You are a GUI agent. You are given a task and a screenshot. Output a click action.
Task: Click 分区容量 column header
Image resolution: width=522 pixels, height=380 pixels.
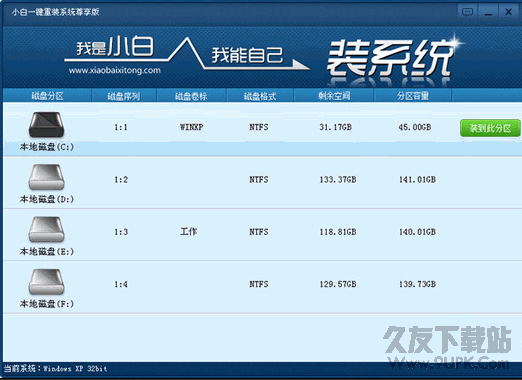(413, 96)
